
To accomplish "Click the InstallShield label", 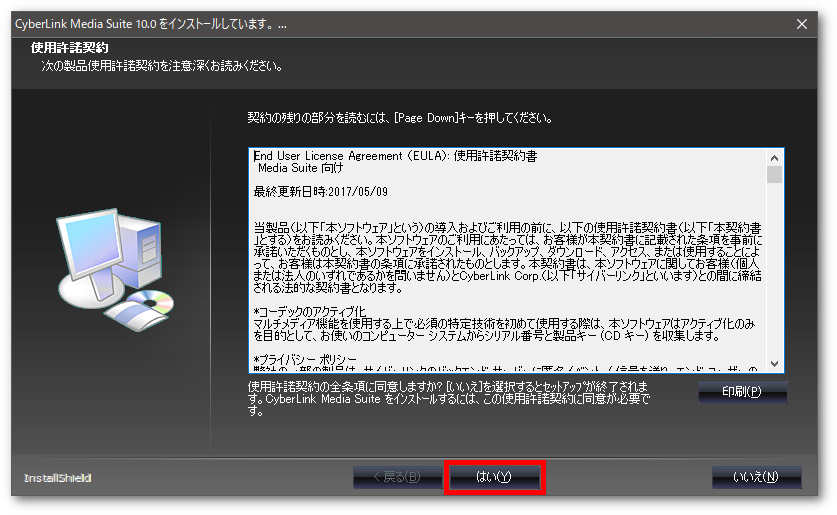I will point(58,478).
